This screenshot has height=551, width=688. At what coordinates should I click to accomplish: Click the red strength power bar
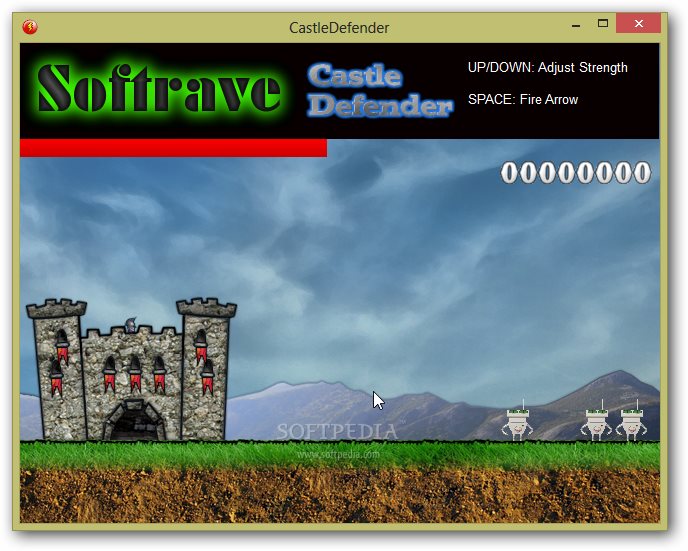pyautogui.click(x=173, y=148)
